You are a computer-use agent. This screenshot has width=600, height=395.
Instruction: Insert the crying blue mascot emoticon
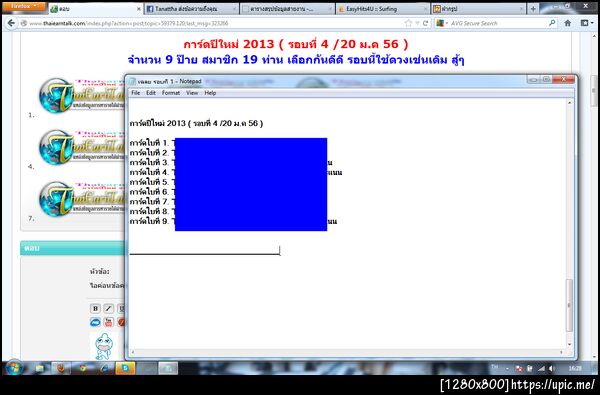104,346
